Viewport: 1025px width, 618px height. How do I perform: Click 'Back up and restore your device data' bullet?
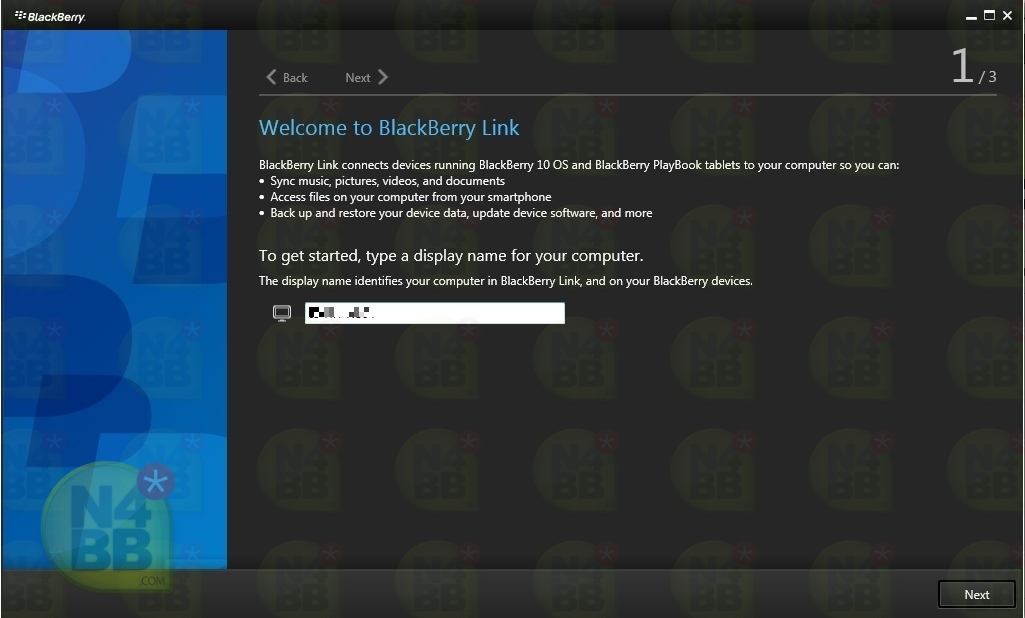[x=462, y=213]
